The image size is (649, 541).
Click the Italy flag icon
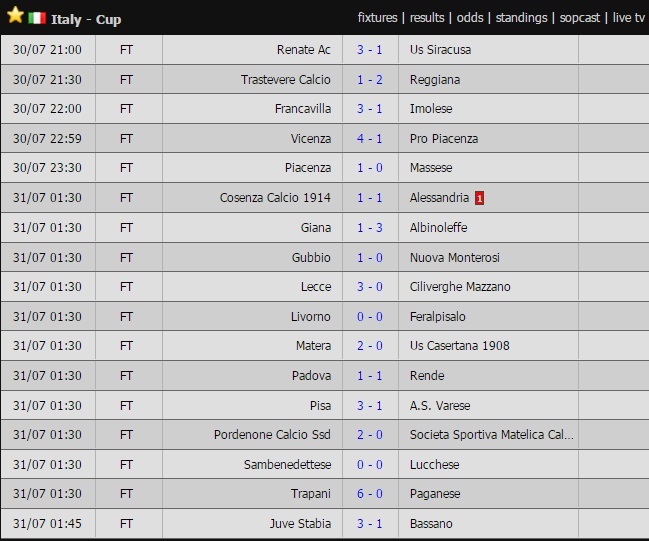pos(37,18)
